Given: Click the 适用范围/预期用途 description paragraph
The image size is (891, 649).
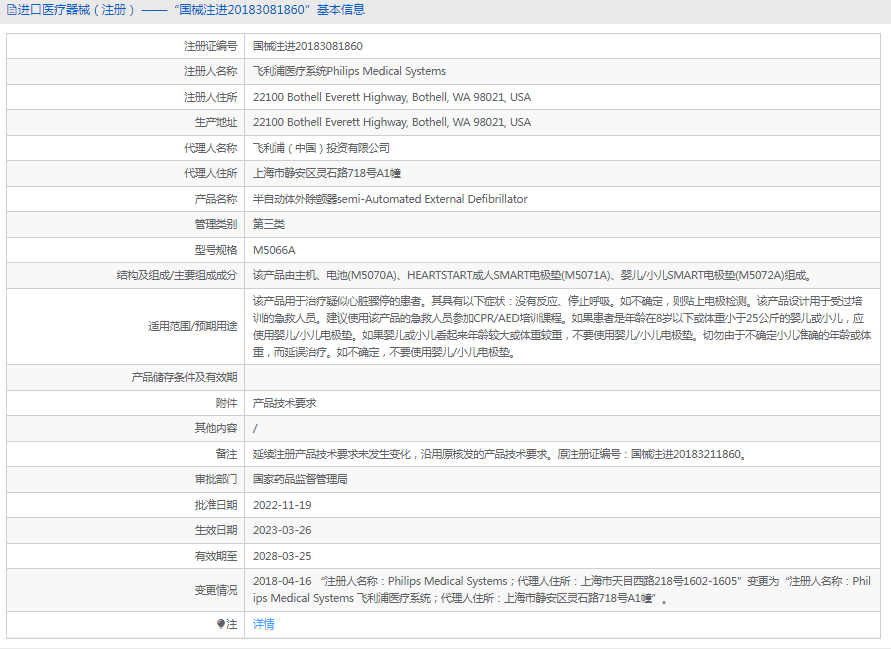Looking at the screenshot, I should coord(560,326).
